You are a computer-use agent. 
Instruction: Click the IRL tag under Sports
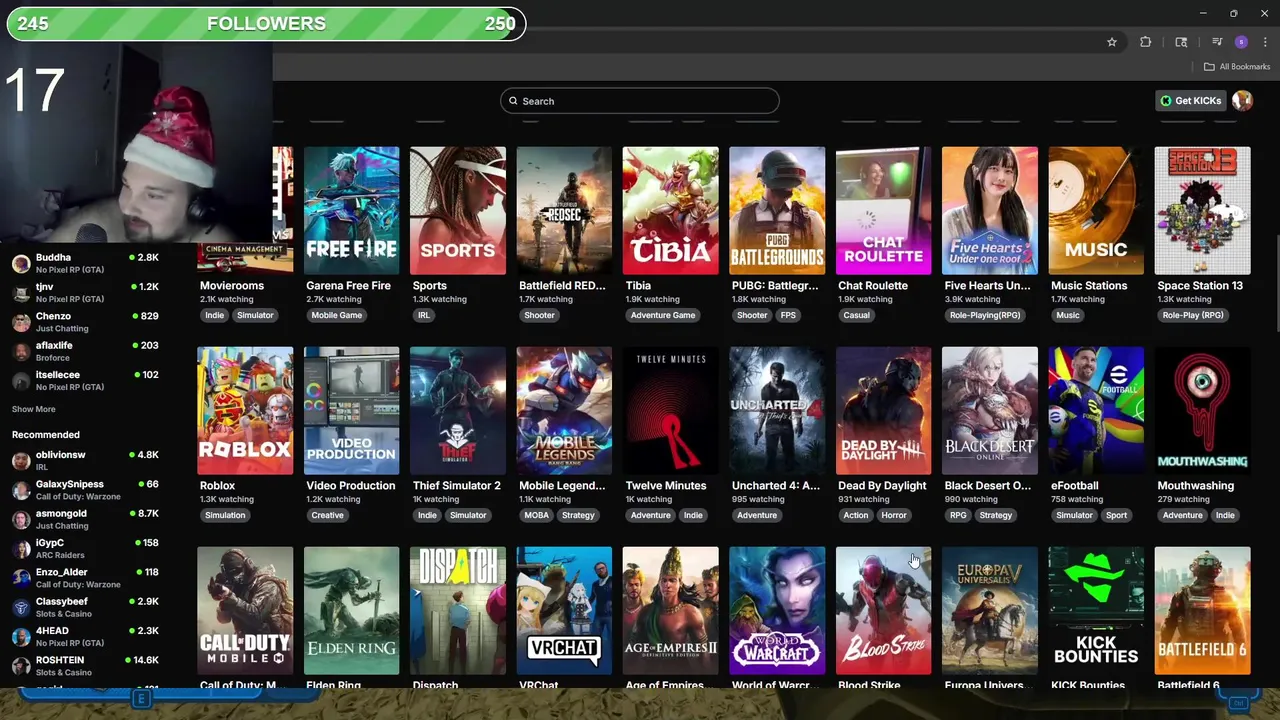[424, 315]
